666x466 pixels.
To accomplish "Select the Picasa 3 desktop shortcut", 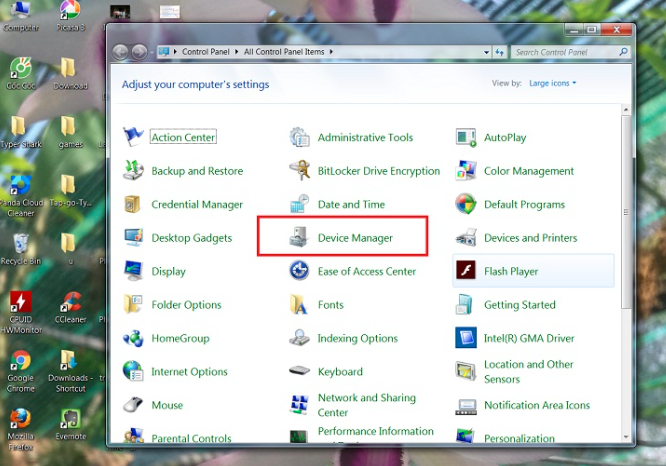I will tap(71, 16).
